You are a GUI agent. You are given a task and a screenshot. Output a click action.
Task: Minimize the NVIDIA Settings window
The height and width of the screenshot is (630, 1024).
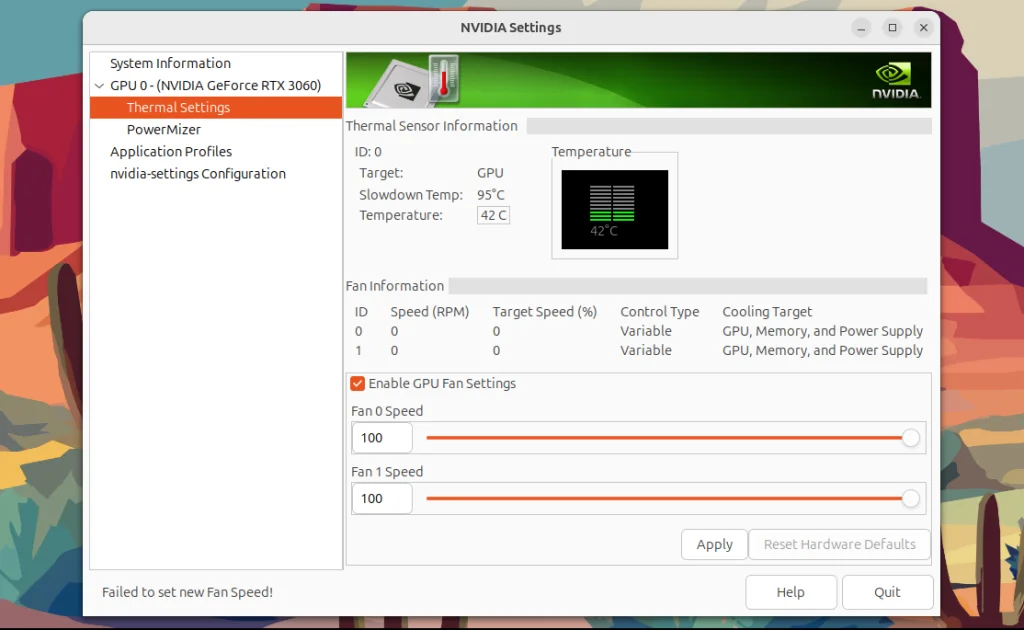[x=861, y=28]
